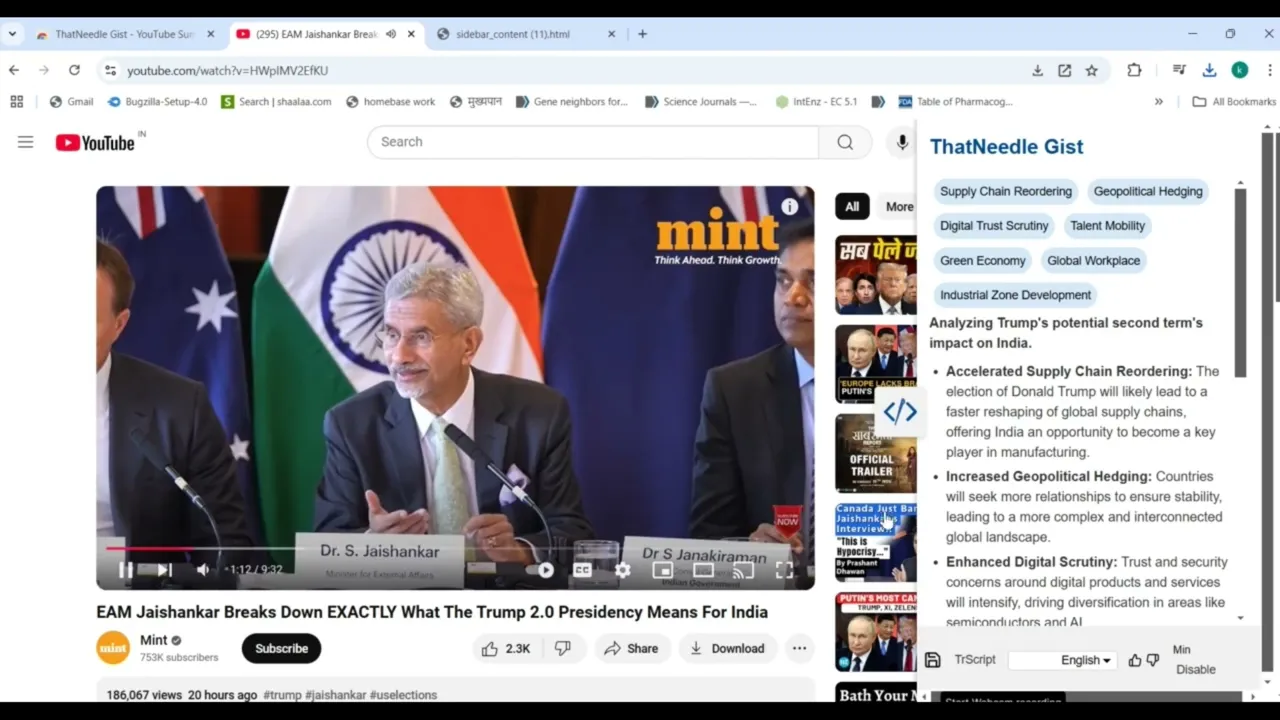Select the Green Economy tag

click(982, 261)
